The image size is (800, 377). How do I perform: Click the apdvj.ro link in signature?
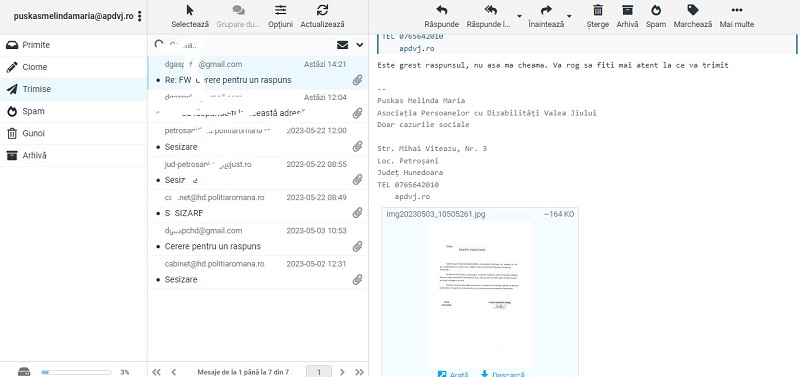pos(412,196)
